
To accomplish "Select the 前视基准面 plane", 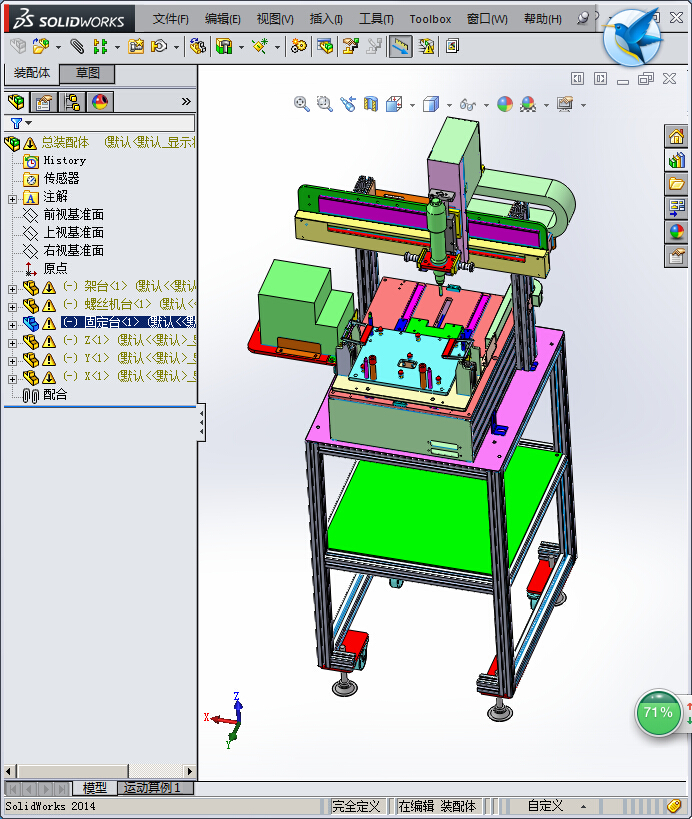I will 74,215.
